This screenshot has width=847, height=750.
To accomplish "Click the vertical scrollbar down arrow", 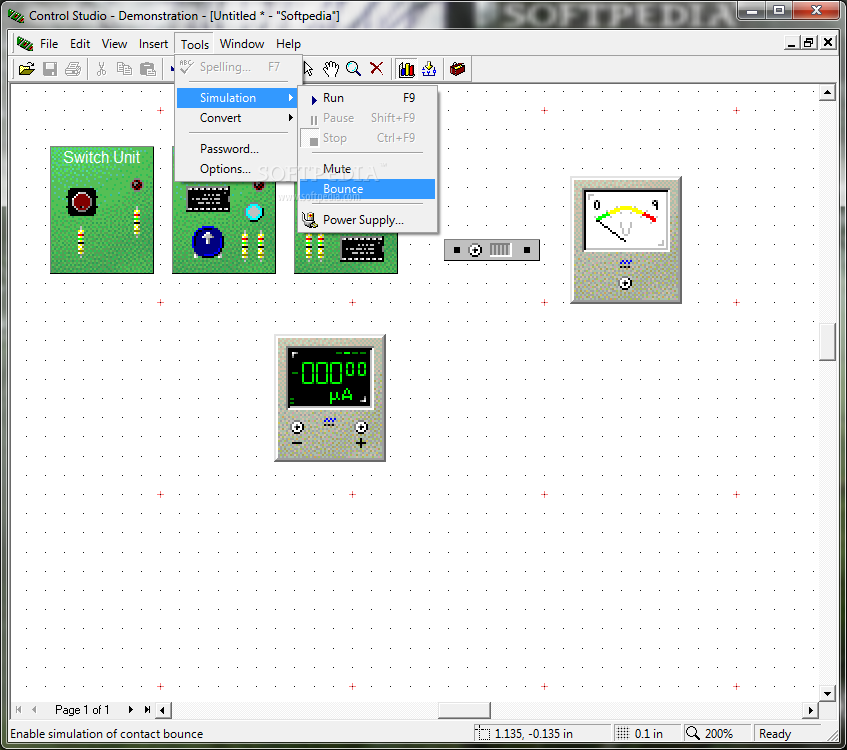I will 827,693.
